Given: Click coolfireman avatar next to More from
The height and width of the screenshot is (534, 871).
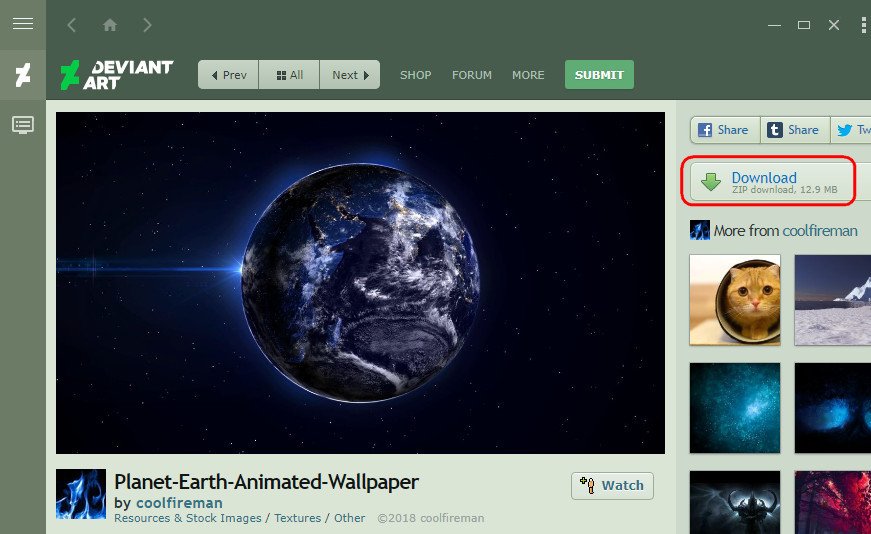Looking at the screenshot, I should pos(699,230).
